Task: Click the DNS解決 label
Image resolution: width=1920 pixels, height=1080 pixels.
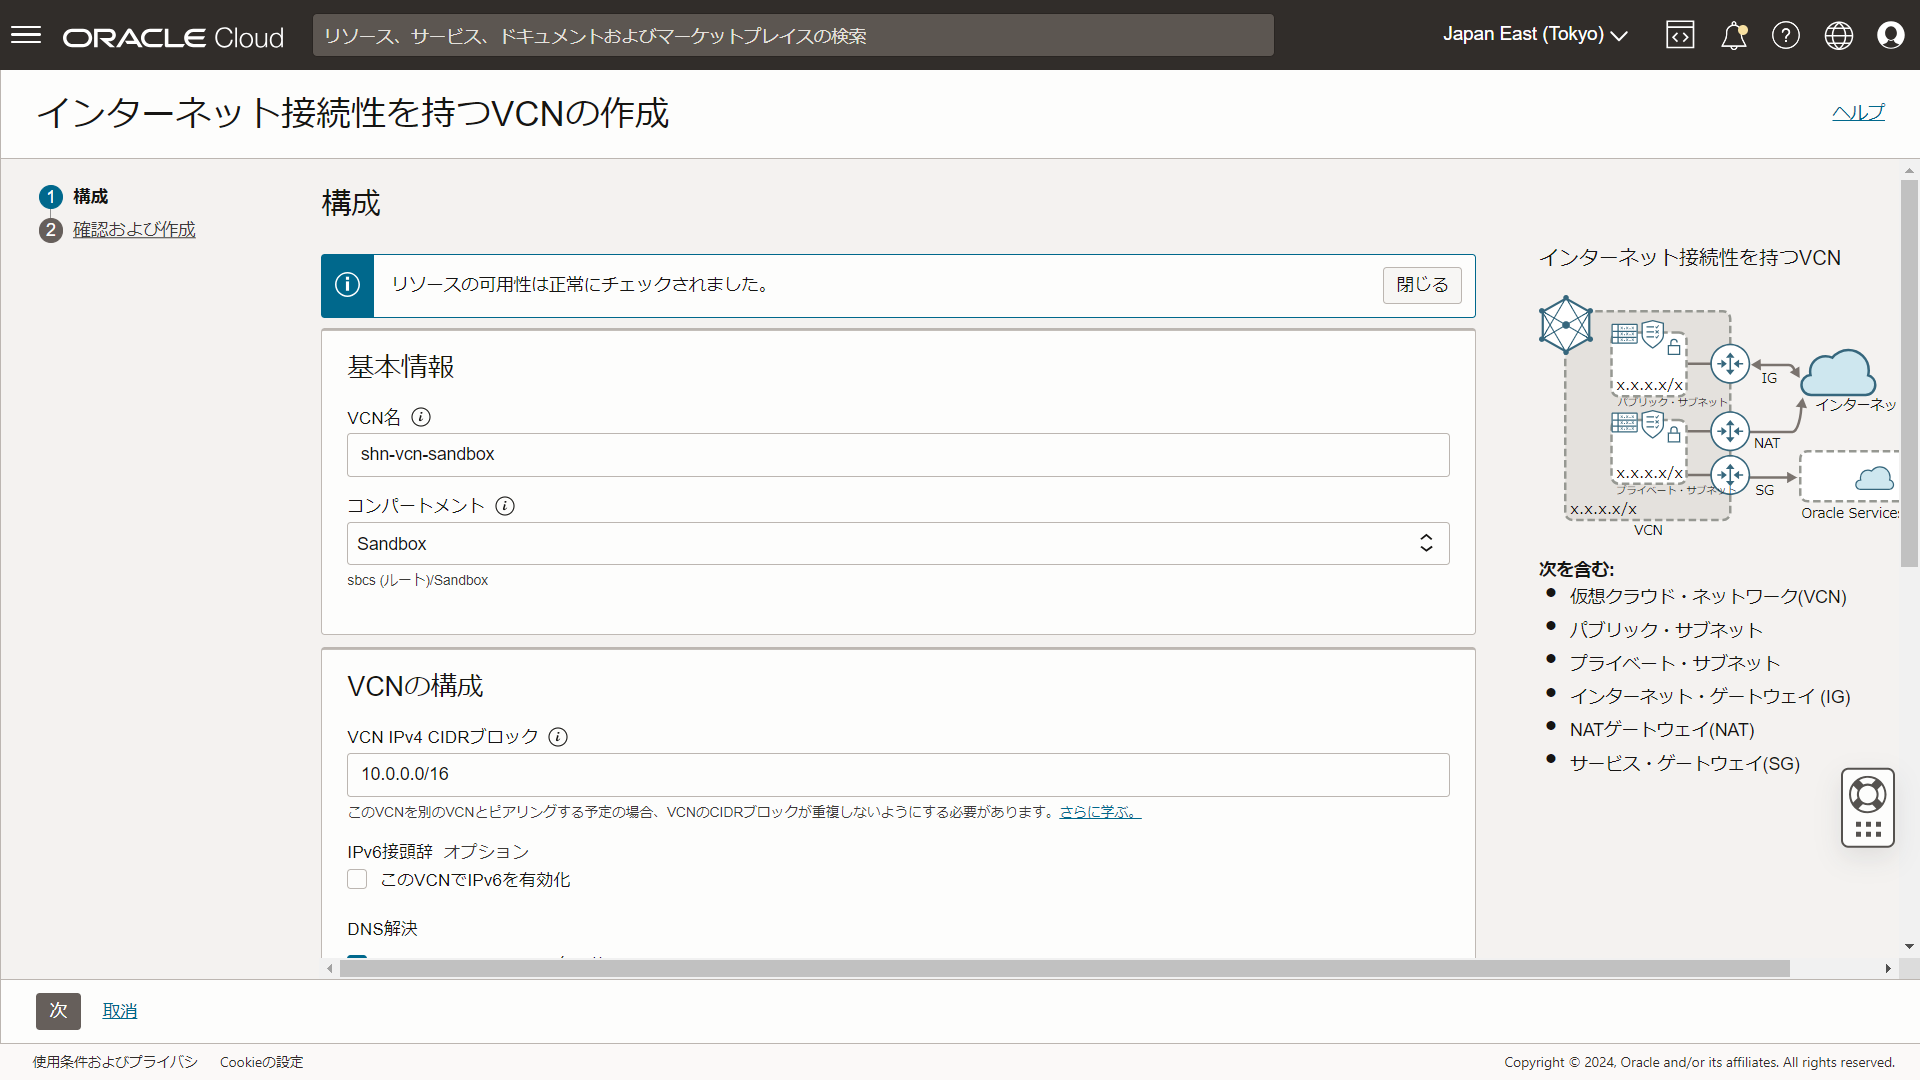Action: (x=382, y=929)
